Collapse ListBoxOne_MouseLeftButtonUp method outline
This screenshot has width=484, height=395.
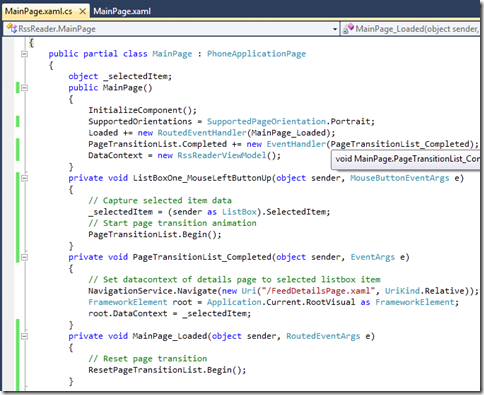(x=24, y=178)
